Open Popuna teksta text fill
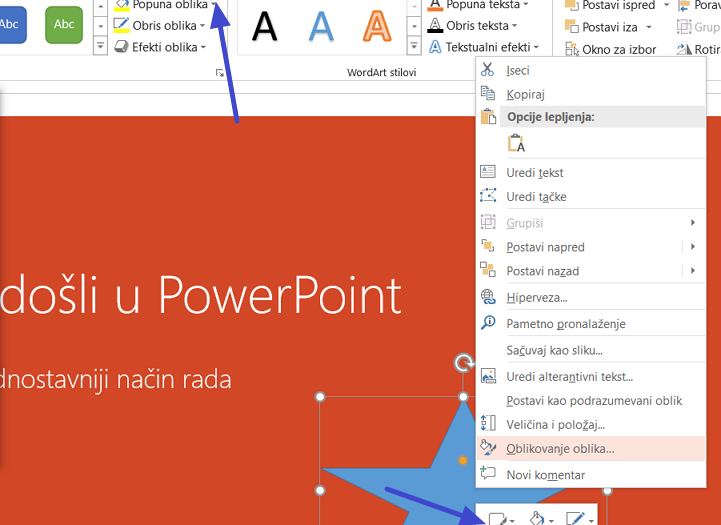Viewport: 721px width, 525px height. (x=478, y=5)
